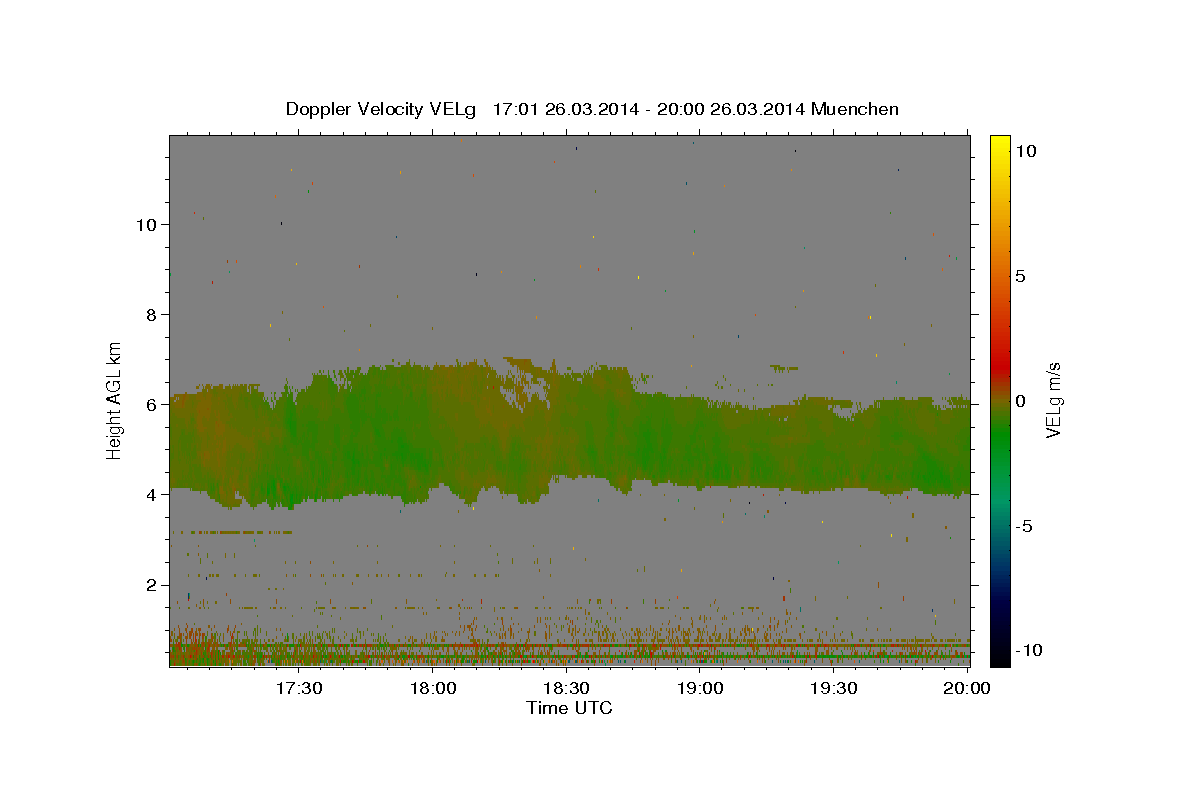The width and height of the screenshot is (1200, 800).
Task: Click the colorbar value 0
Action: (1020, 400)
